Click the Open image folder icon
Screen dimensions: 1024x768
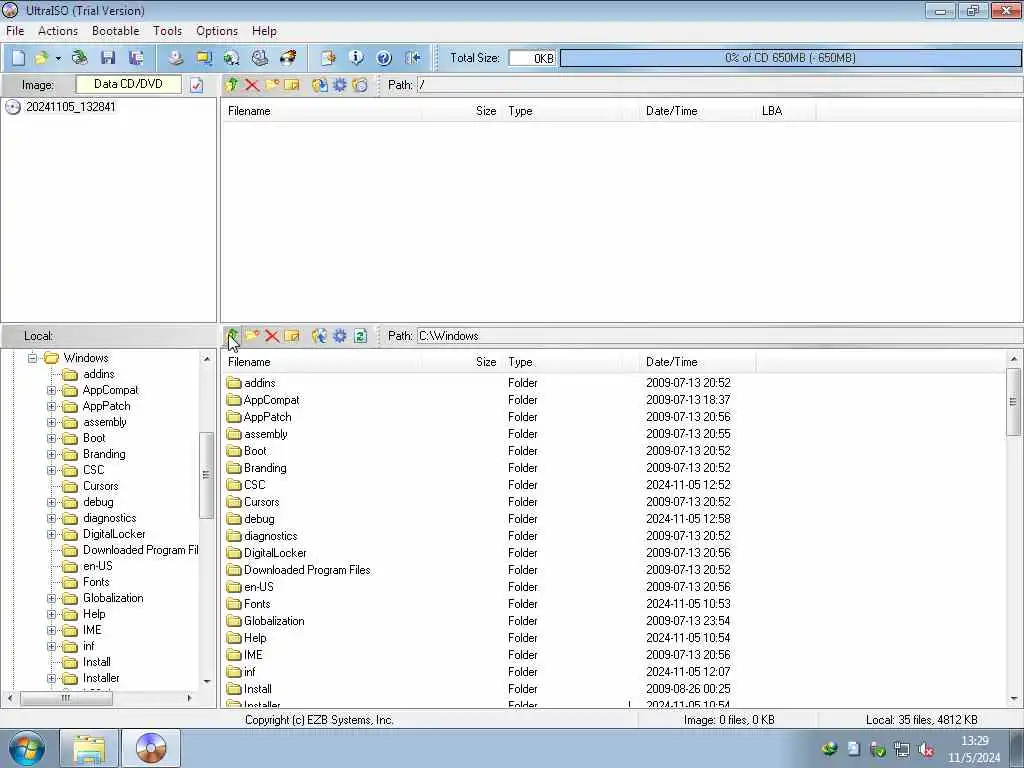click(42, 57)
